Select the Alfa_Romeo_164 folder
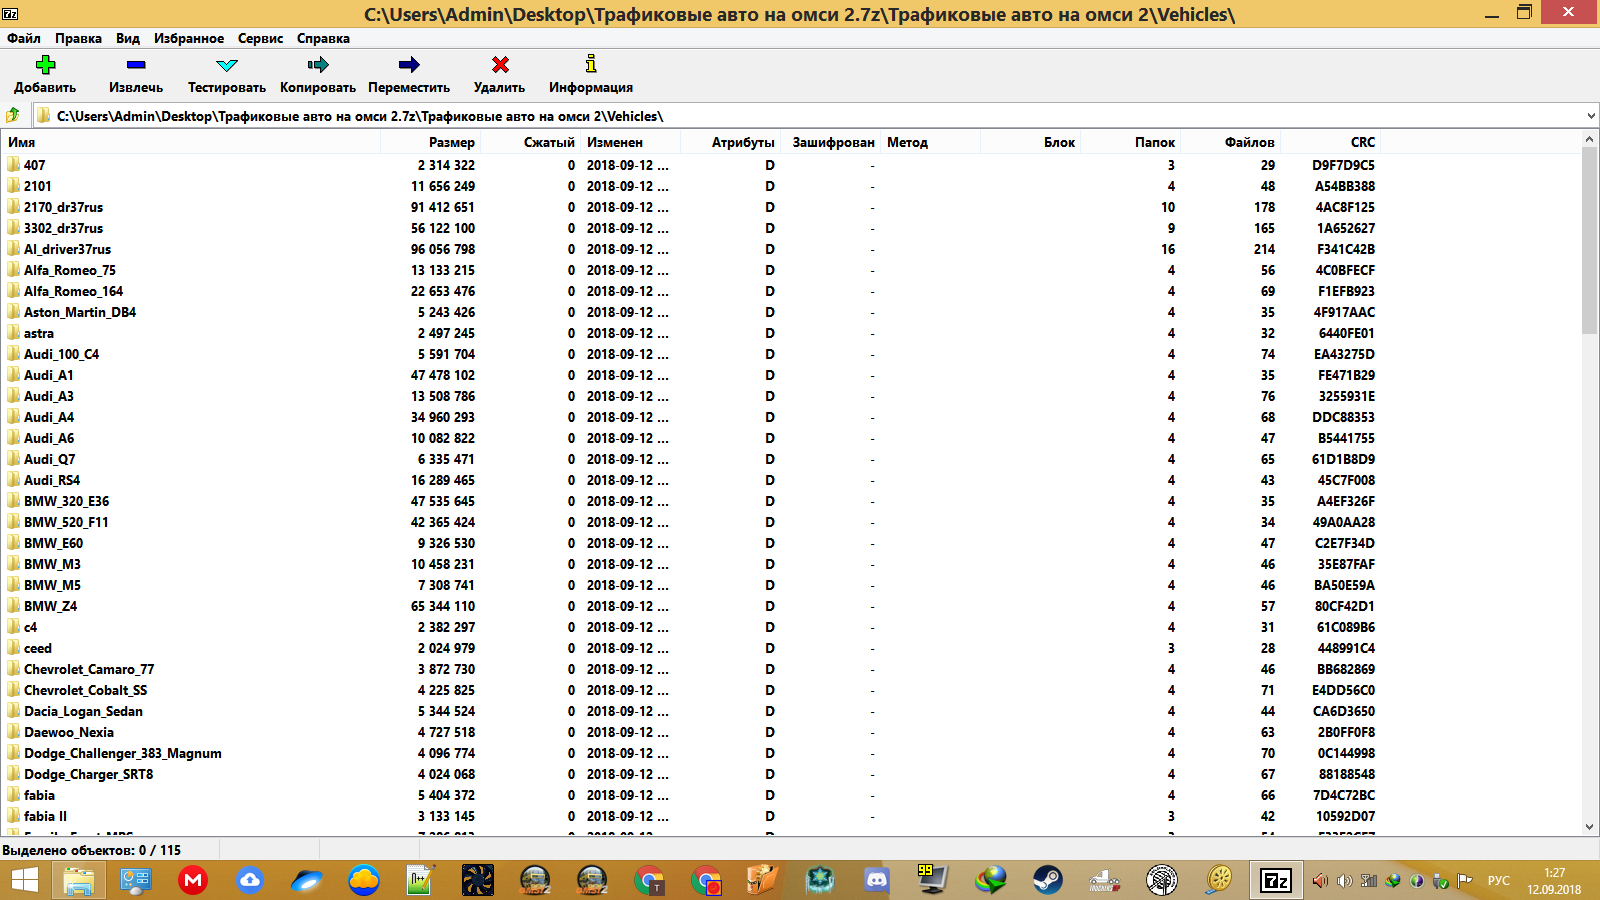1600x900 pixels. pos(73,291)
